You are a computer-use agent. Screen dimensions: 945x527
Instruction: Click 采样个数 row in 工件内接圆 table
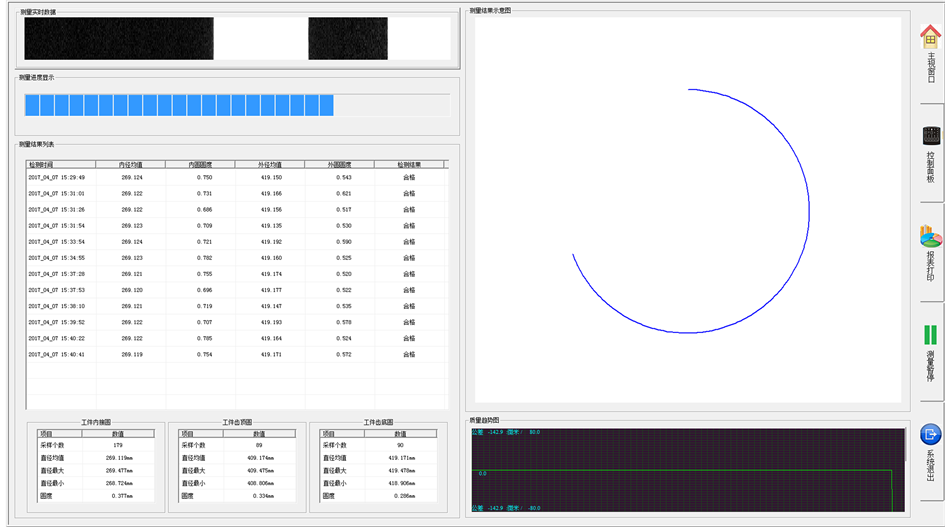pos(95,445)
